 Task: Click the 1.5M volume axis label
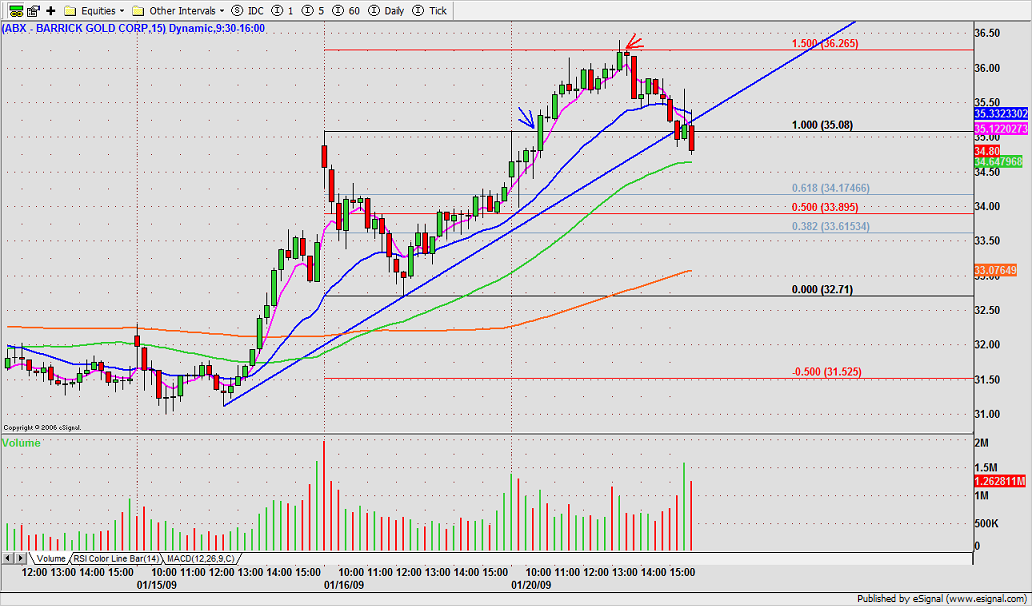988,467
